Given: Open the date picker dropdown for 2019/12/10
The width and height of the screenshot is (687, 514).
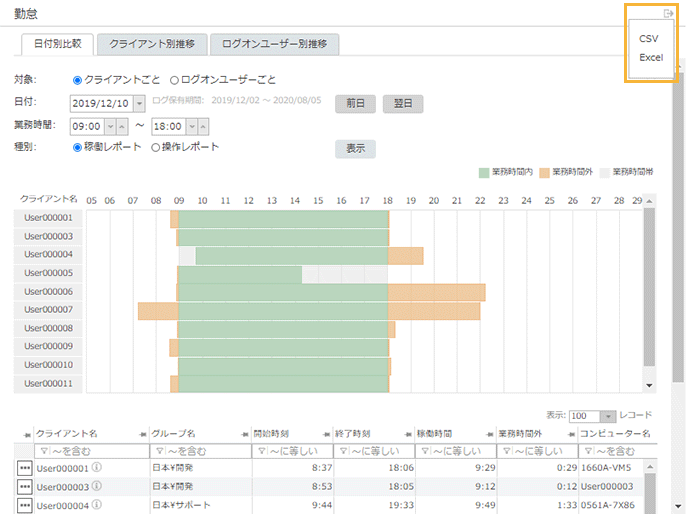Looking at the screenshot, I should [x=139, y=102].
